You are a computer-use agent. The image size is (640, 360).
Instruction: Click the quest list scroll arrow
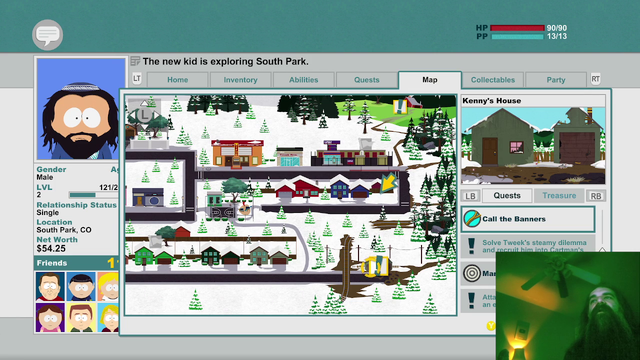602,249
